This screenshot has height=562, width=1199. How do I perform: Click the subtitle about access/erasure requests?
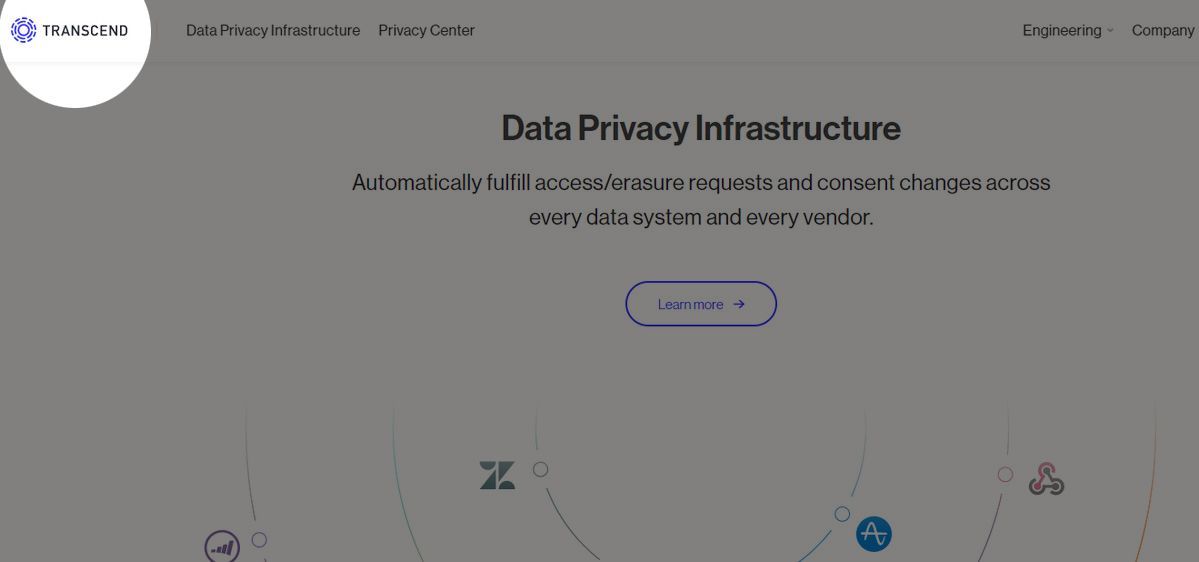700,200
